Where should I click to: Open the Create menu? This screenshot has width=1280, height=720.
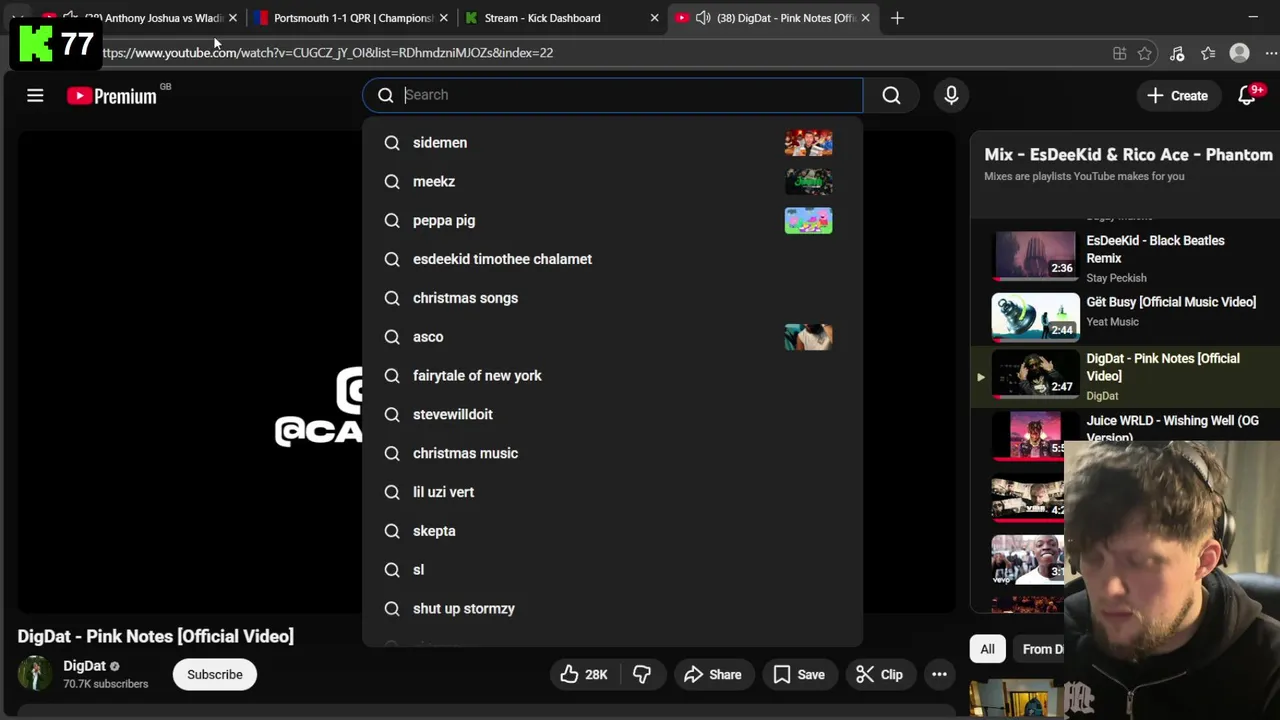click(1177, 96)
